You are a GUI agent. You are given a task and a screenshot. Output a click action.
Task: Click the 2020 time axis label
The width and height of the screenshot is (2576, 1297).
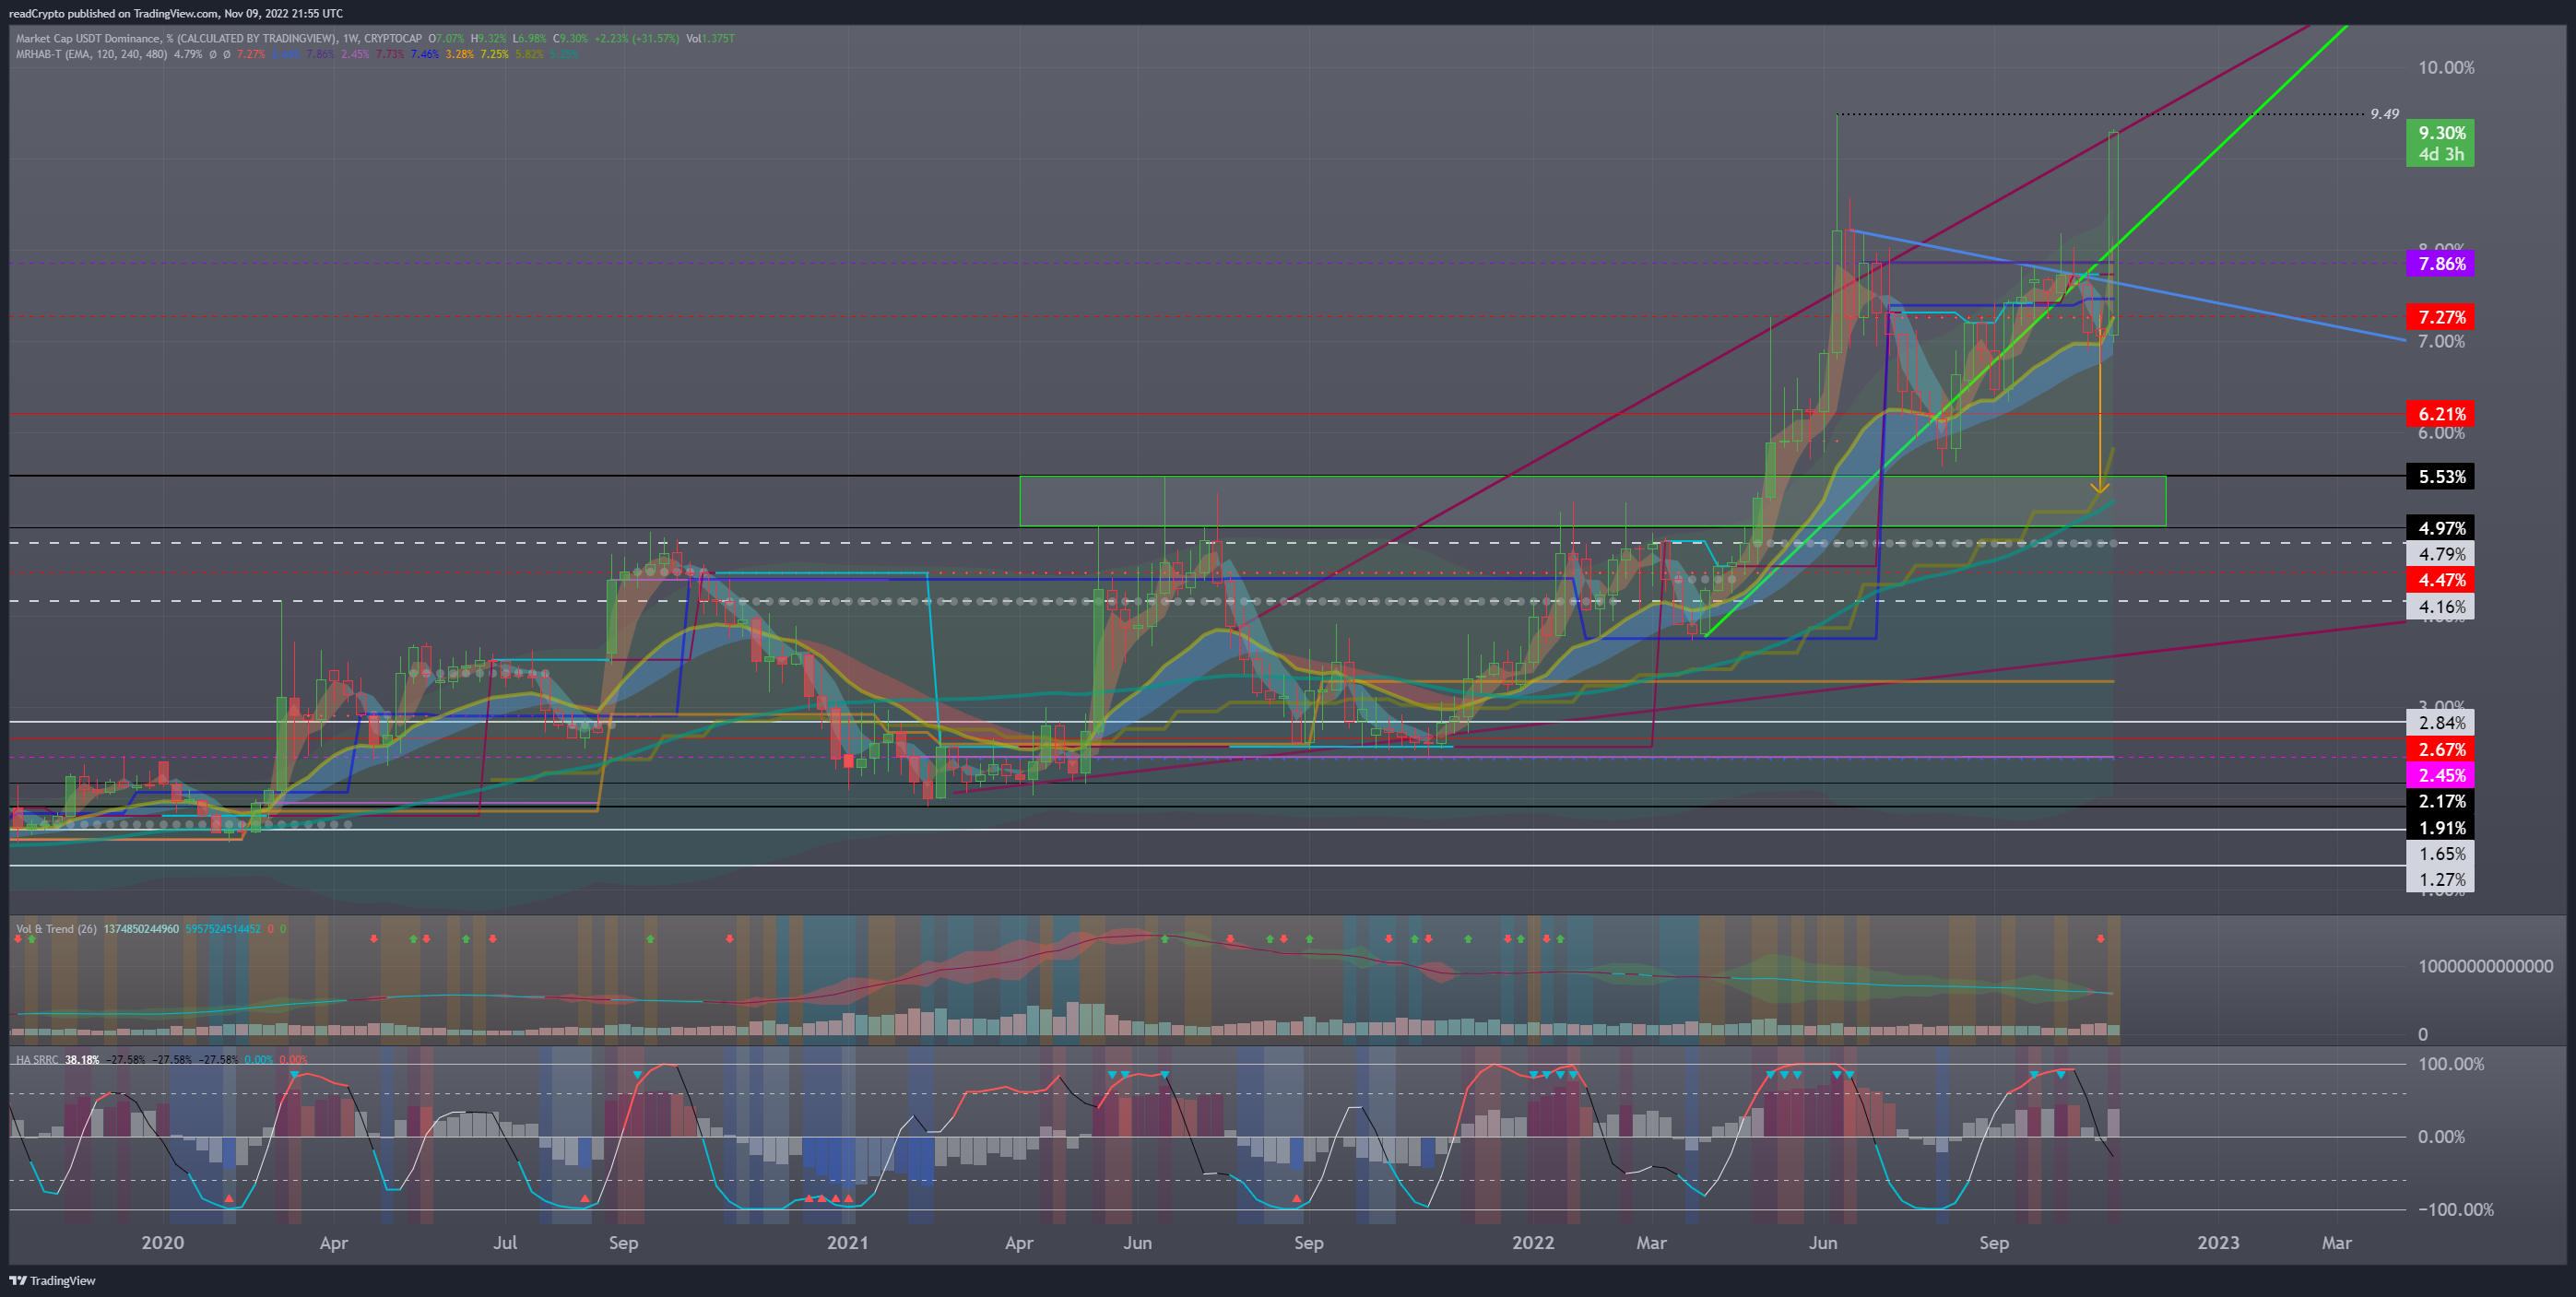click(x=162, y=1243)
